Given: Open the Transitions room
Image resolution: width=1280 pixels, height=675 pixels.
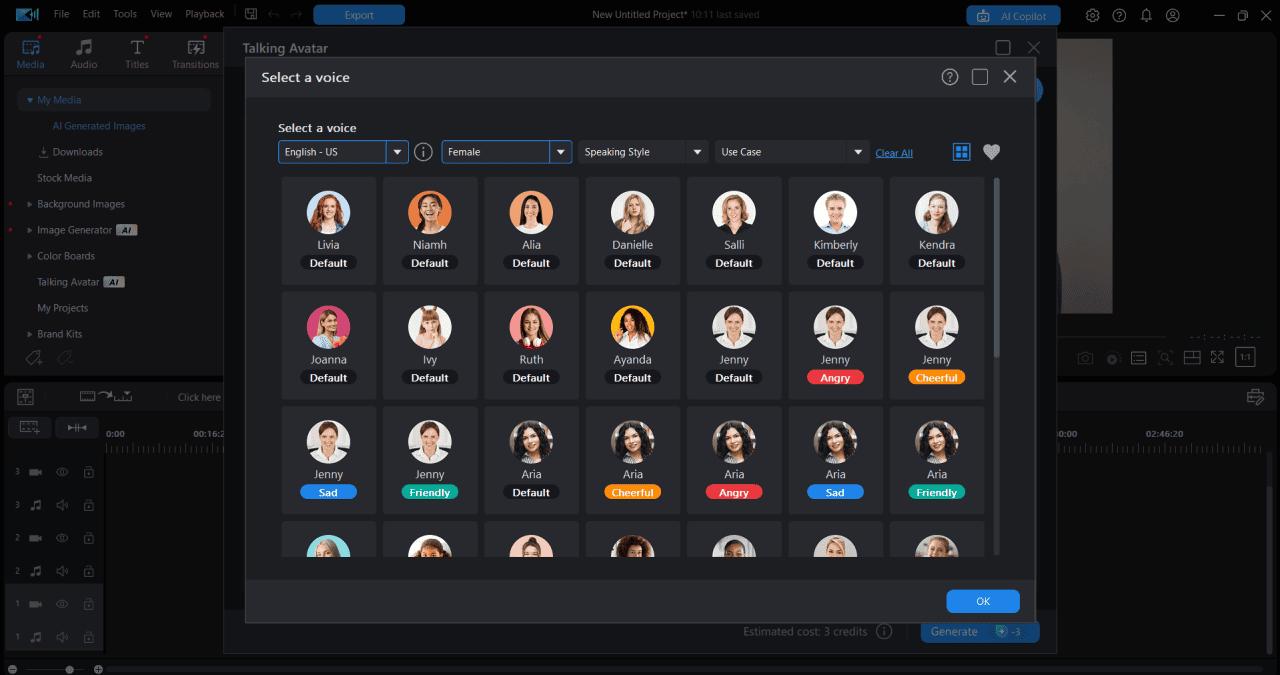Looking at the screenshot, I should click(x=195, y=54).
